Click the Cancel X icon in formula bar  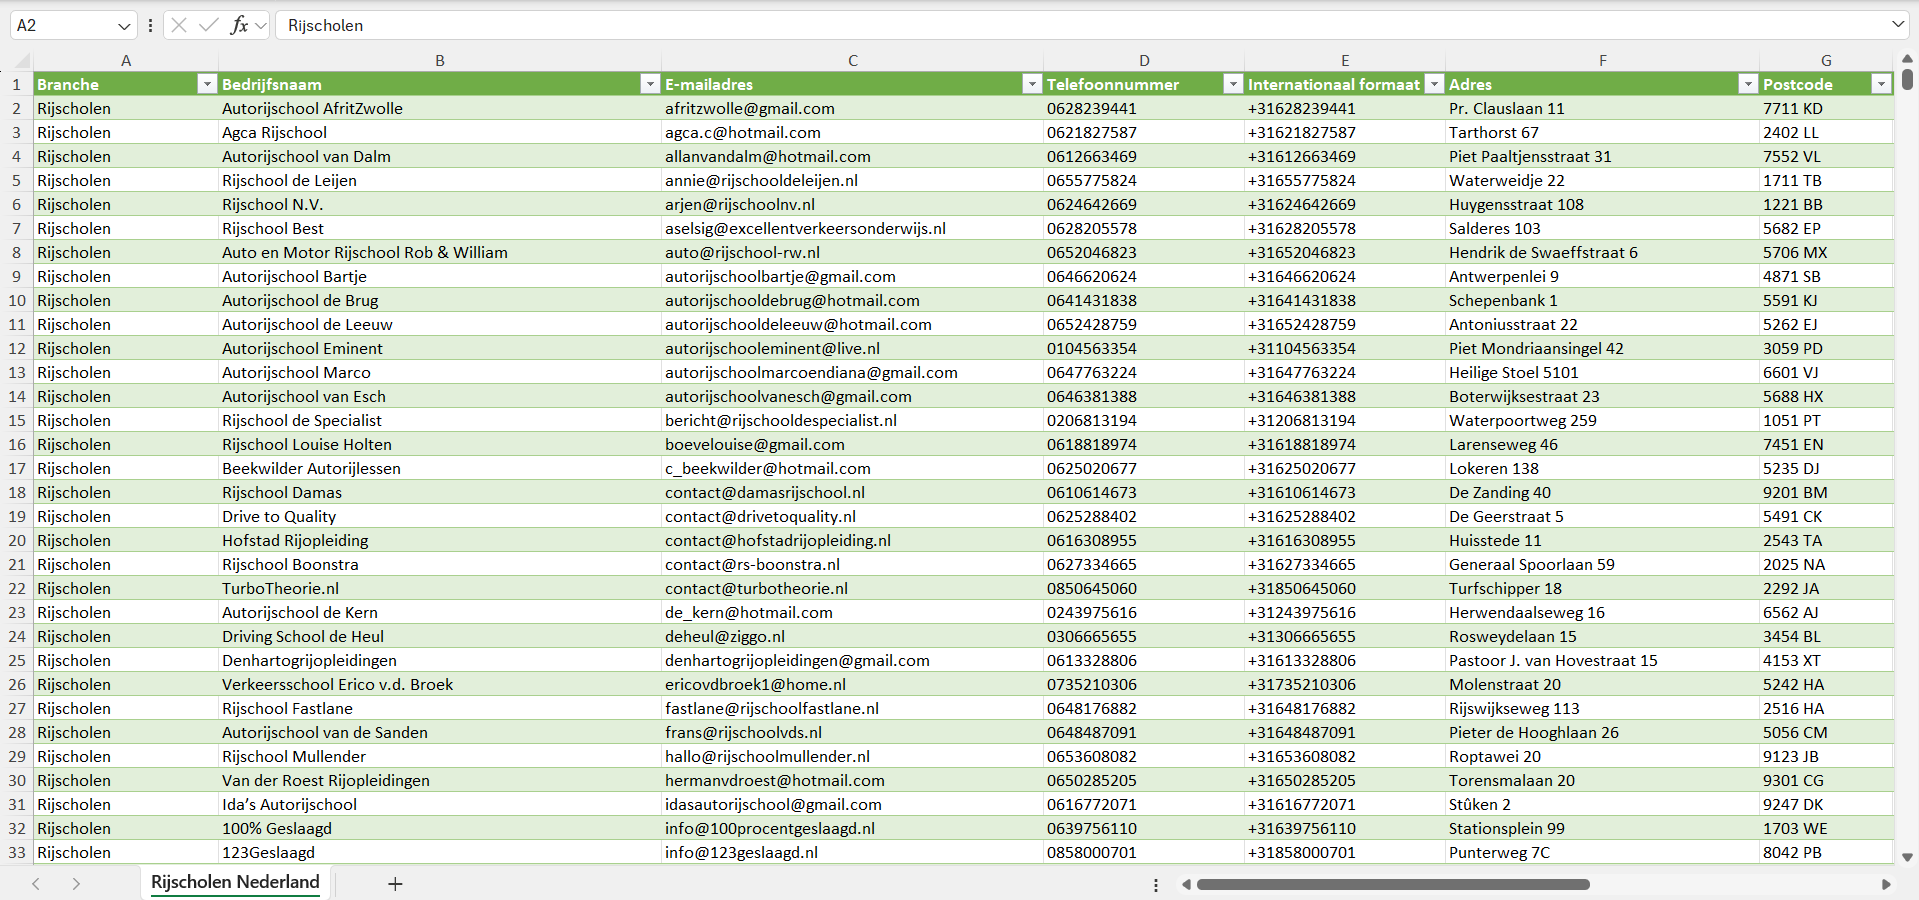tap(179, 25)
